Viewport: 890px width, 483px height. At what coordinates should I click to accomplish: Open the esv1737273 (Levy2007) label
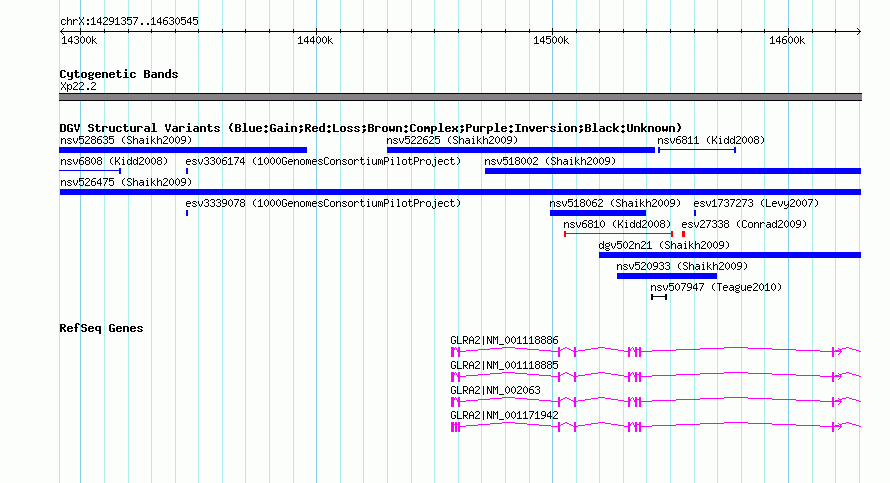click(756, 203)
